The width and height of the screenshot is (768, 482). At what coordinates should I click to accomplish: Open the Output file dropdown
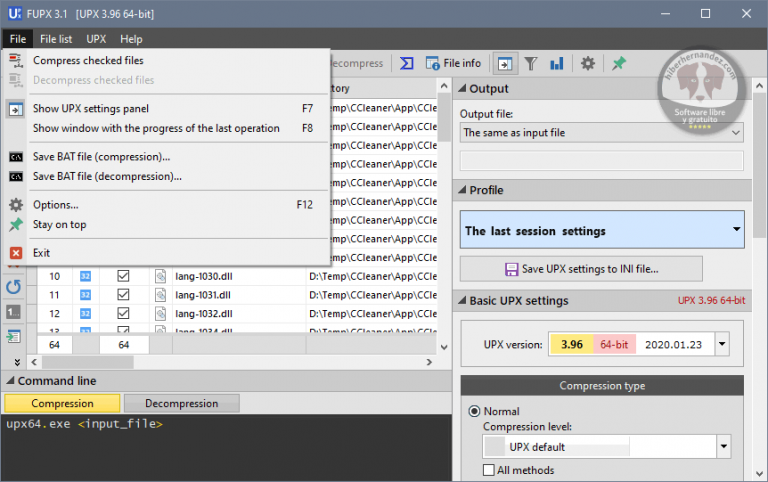pyautogui.click(x=735, y=132)
